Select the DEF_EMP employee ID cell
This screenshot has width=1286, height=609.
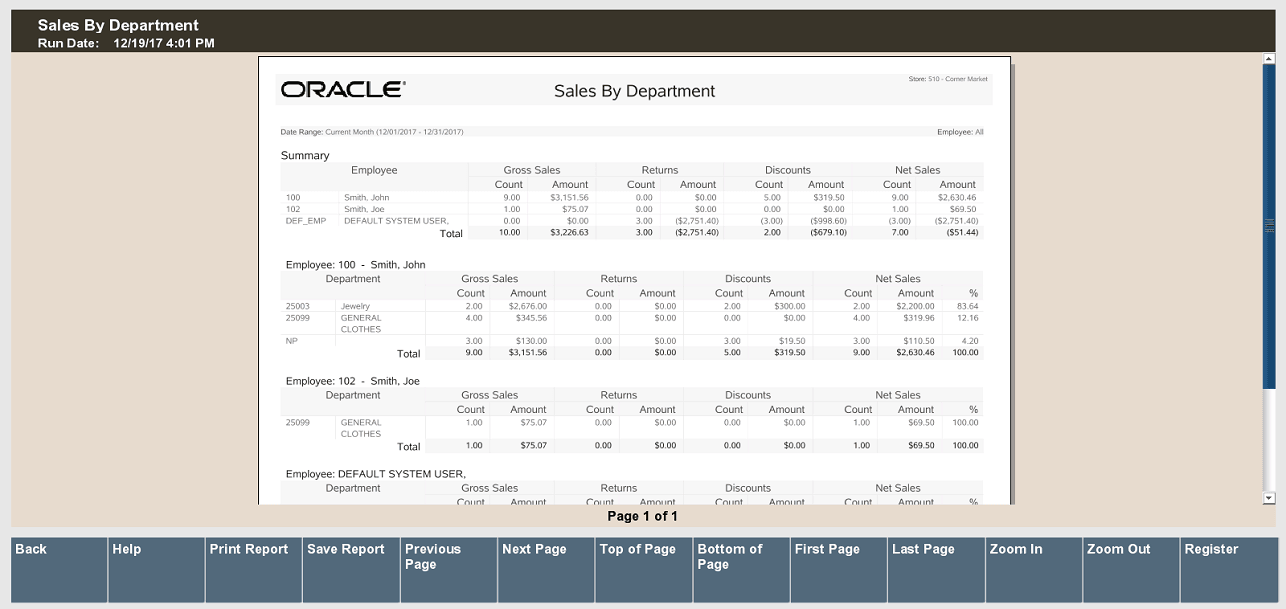click(x=306, y=221)
